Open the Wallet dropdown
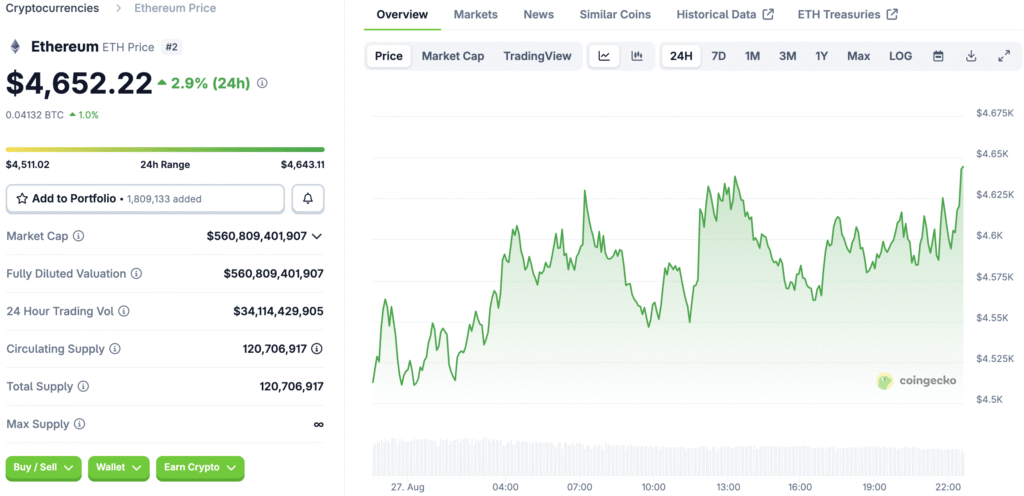The height and width of the screenshot is (496, 1024). (x=119, y=467)
